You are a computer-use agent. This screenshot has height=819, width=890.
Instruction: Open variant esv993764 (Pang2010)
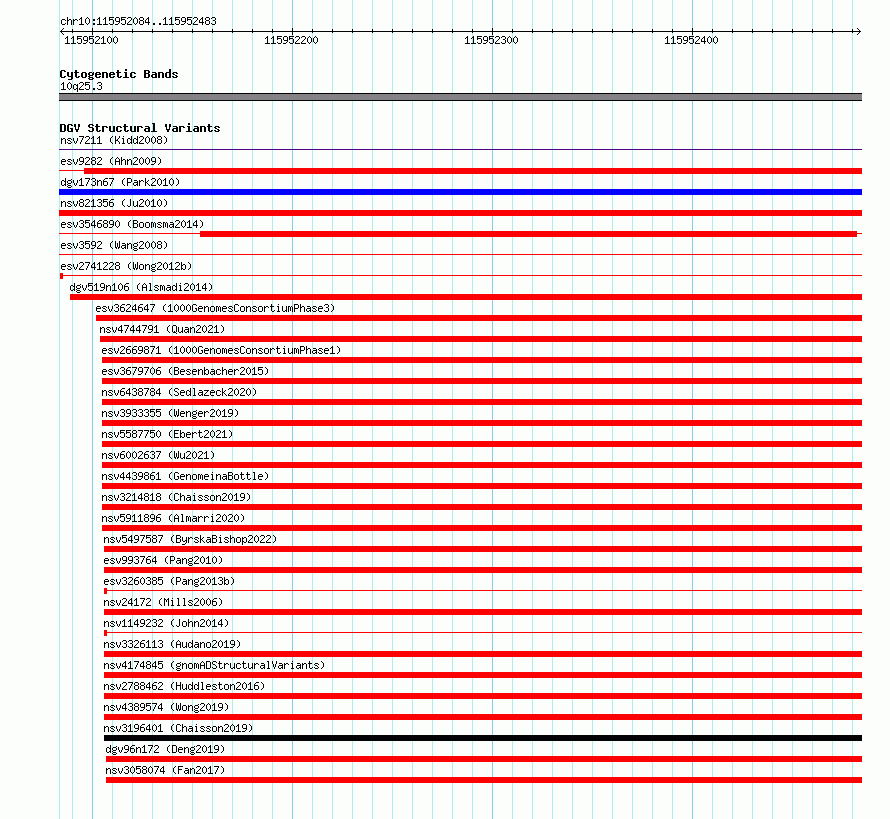(x=163, y=560)
